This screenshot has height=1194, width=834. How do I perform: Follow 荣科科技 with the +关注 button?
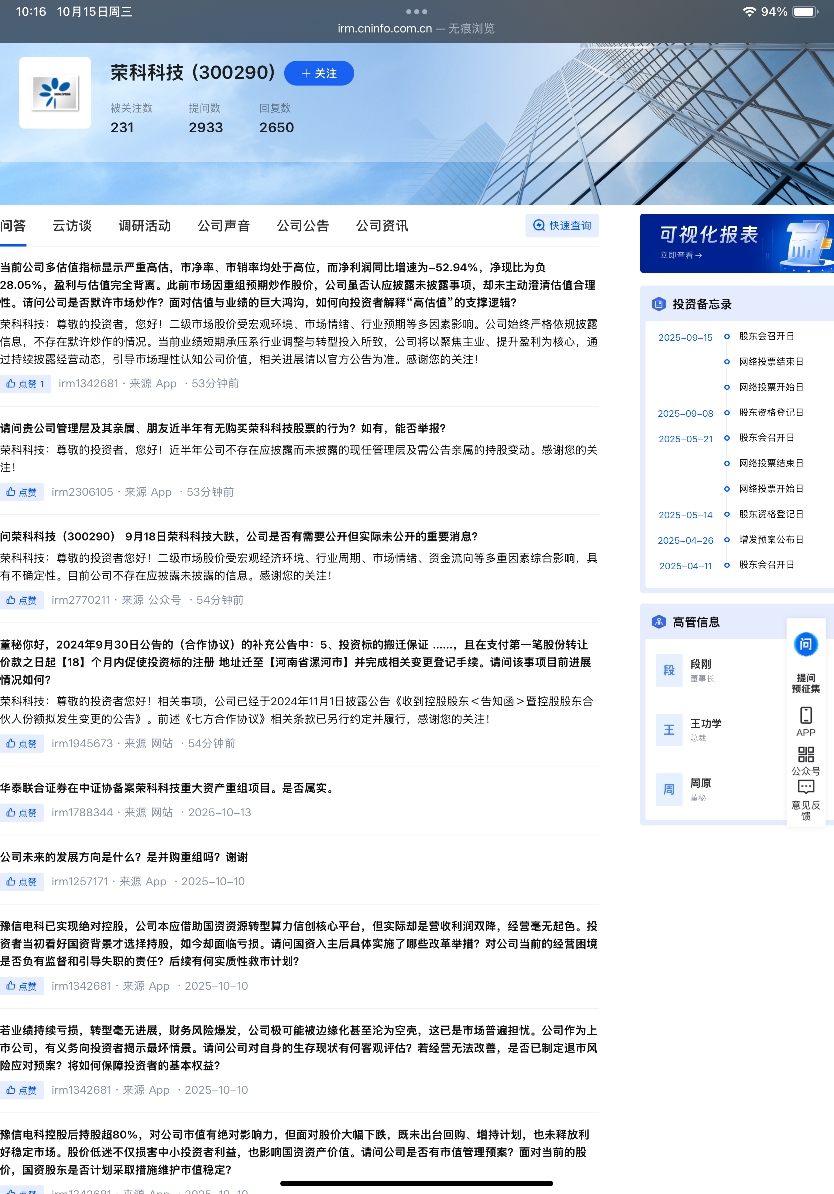[x=318, y=73]
